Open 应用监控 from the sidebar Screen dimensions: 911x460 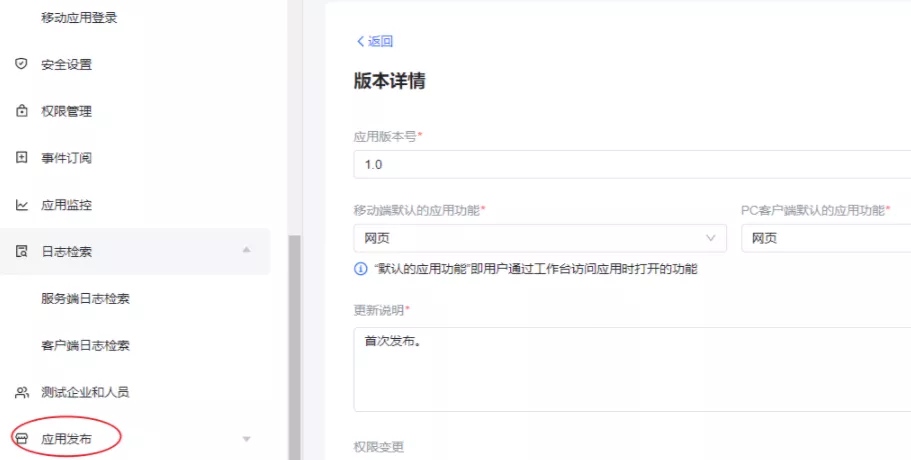[x=66, y=205]
